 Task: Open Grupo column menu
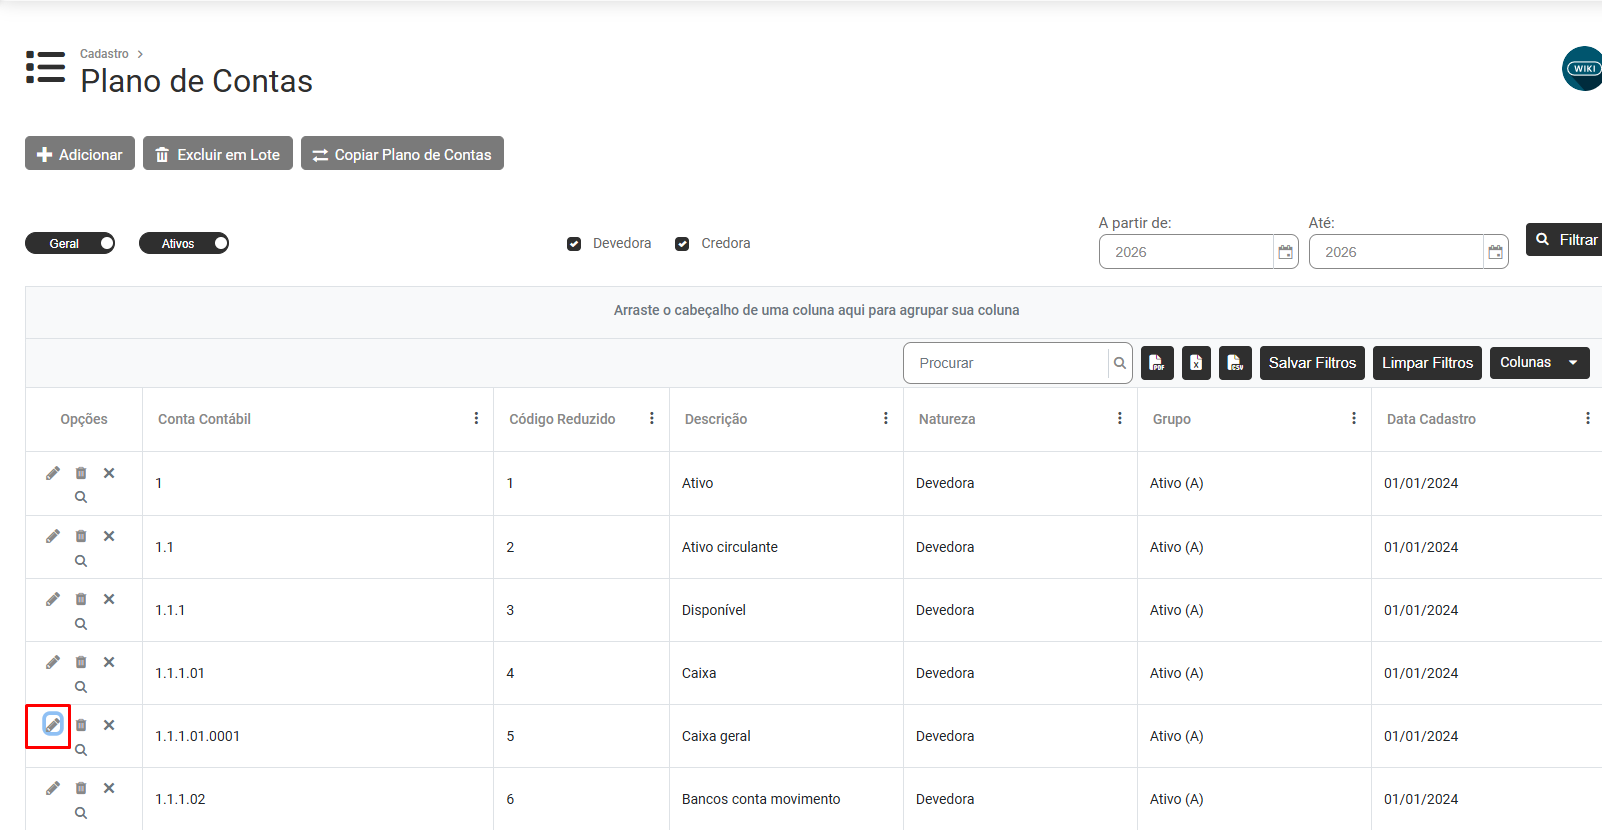tap(1354, 418)
